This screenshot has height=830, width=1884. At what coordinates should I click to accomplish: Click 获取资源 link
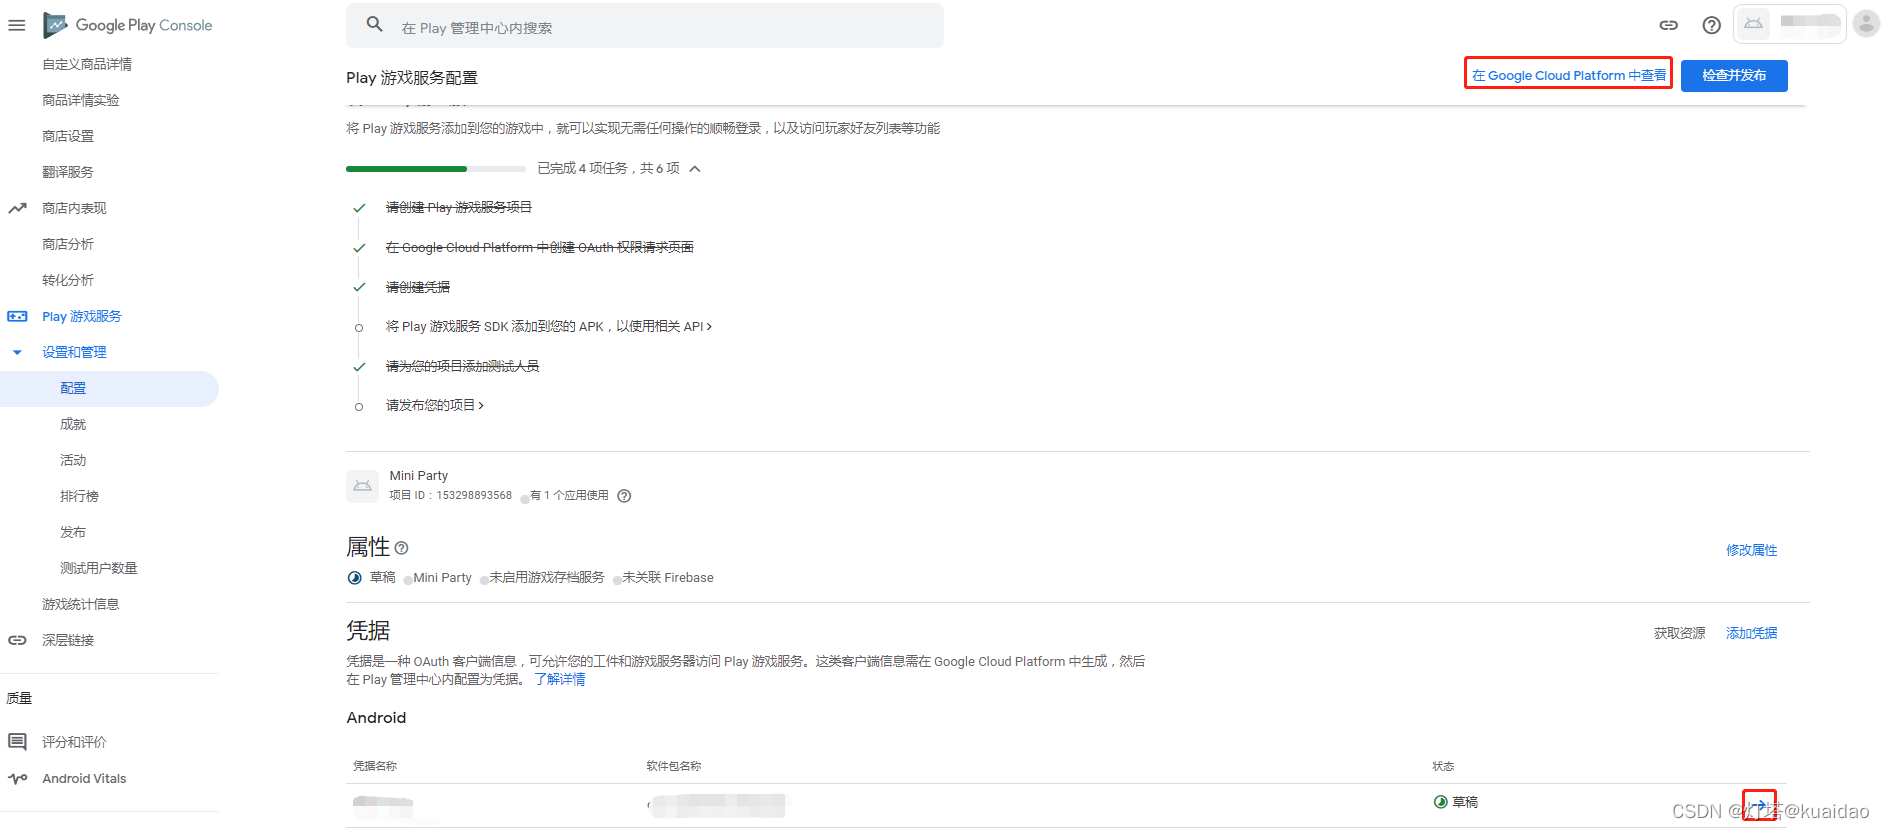click(1680, 633)
